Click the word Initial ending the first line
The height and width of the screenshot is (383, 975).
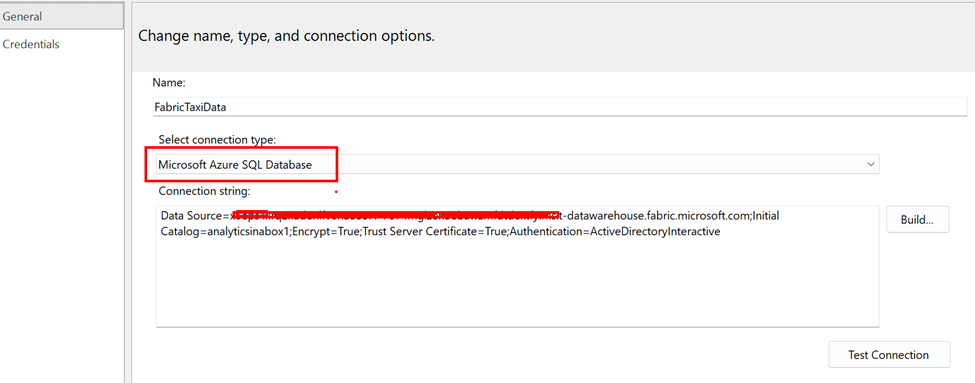[x=764, y=217]
